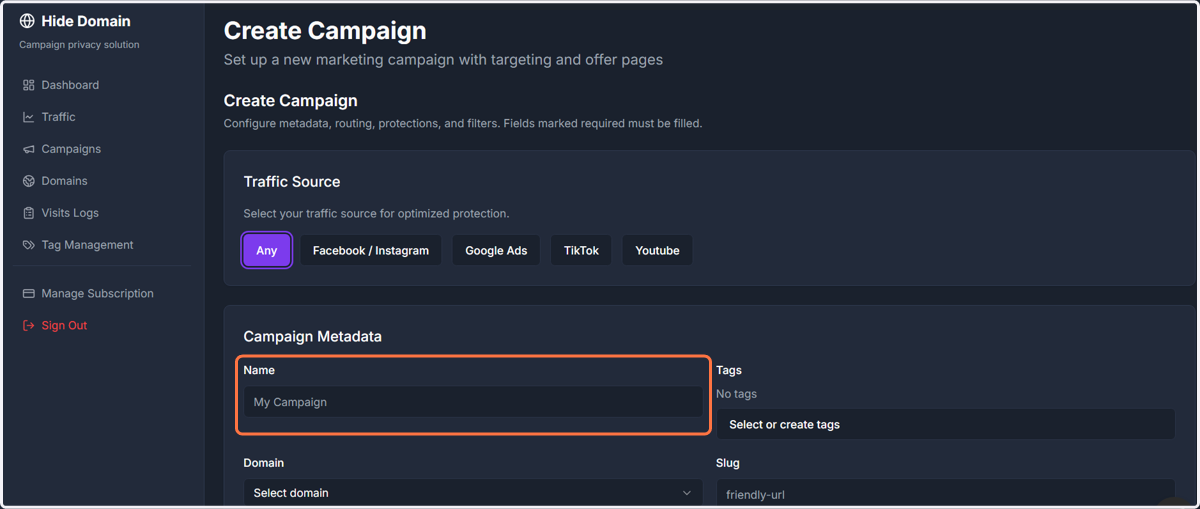Click the Hide Domain brand title
The width and height of the screenshot is (1200, 509).
pos(86,21)
